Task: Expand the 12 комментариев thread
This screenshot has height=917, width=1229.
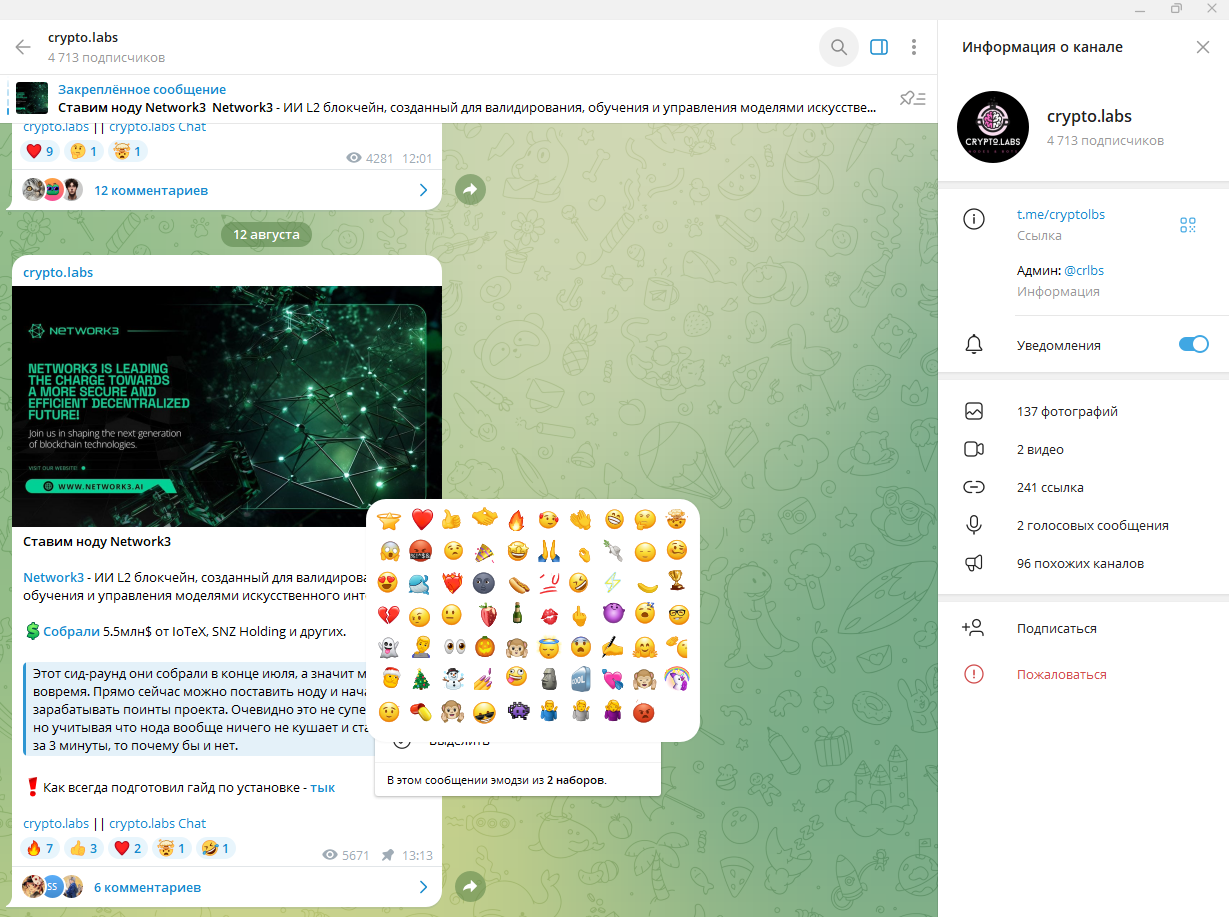Action: (227, 190)
